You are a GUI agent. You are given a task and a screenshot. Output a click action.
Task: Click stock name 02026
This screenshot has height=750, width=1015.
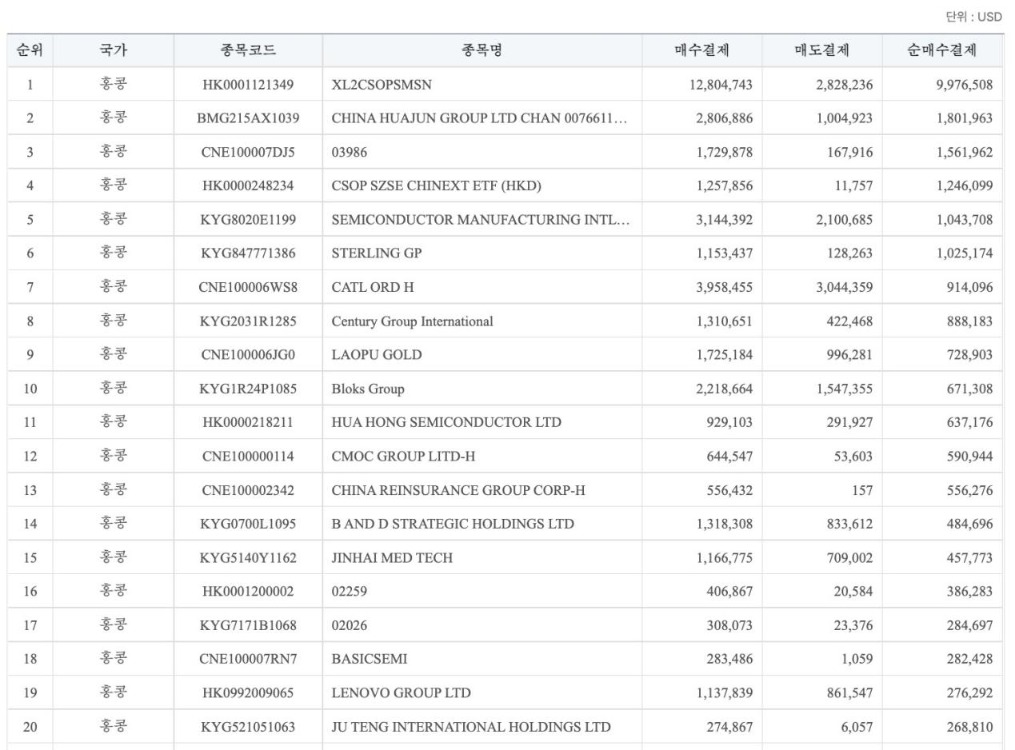349,626
